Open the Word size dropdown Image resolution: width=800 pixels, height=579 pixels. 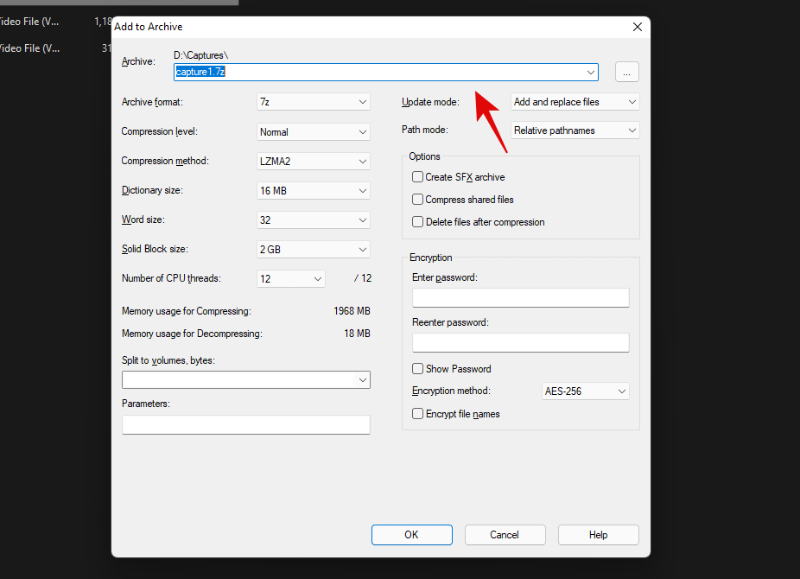(x=314, y=220)
